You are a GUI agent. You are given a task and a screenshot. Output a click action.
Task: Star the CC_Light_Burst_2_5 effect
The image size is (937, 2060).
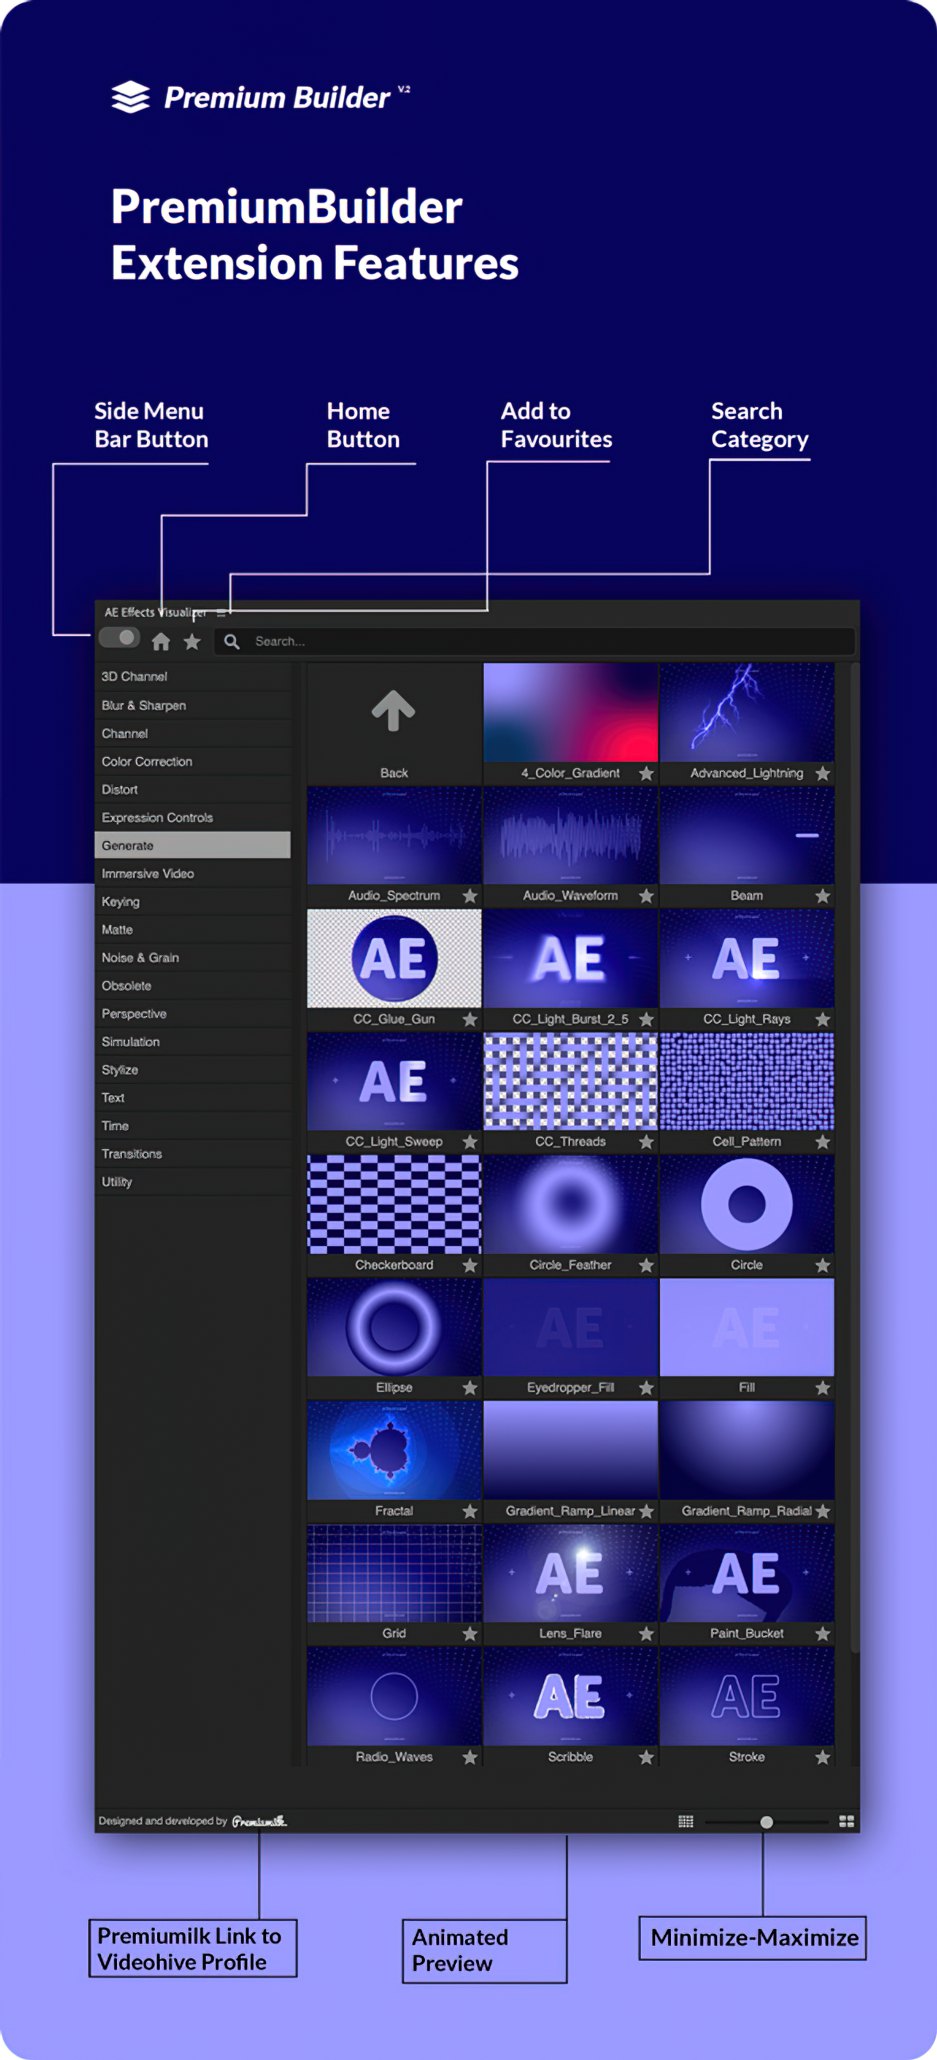646,1019
